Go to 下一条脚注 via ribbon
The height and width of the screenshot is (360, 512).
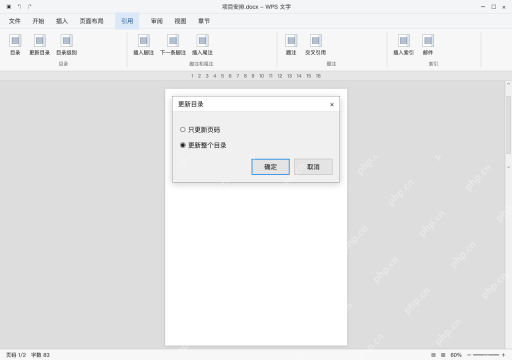[173, 41]
